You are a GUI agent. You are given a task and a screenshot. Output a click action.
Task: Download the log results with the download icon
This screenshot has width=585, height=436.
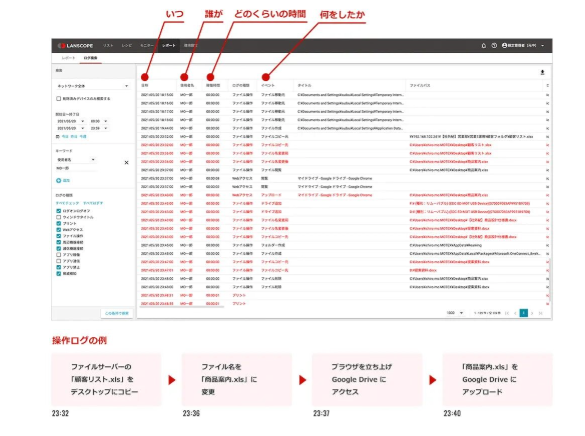coord(542,72)
